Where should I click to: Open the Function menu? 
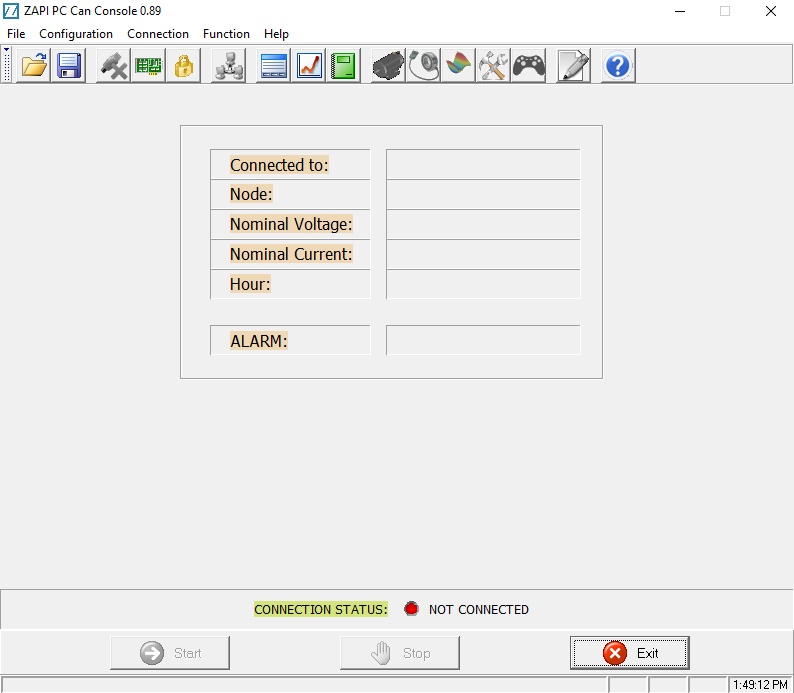coord(226,34)
